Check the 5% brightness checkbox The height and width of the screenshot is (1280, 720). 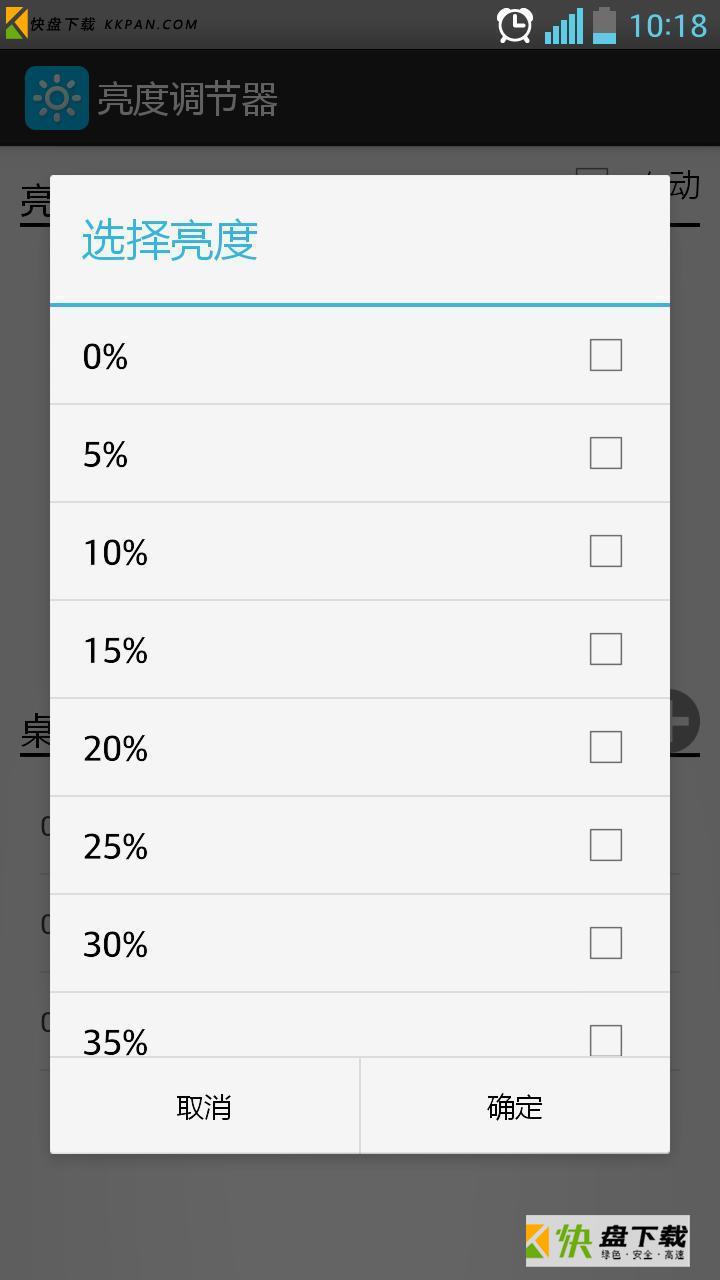(x=606, y=453)
